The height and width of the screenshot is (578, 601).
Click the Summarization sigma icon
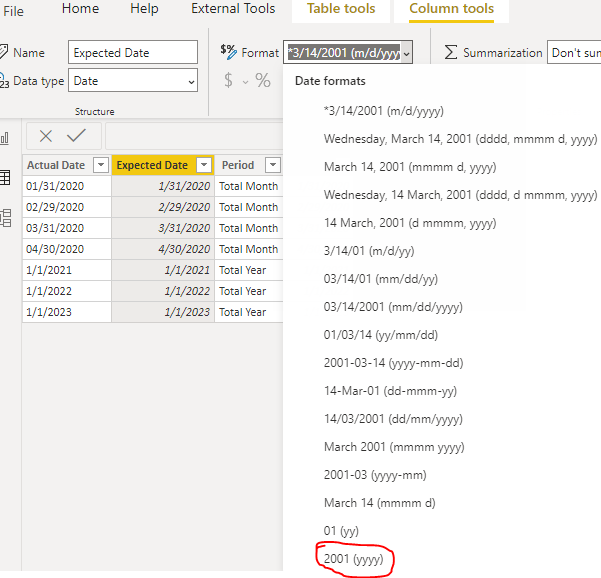coord(451,52)
